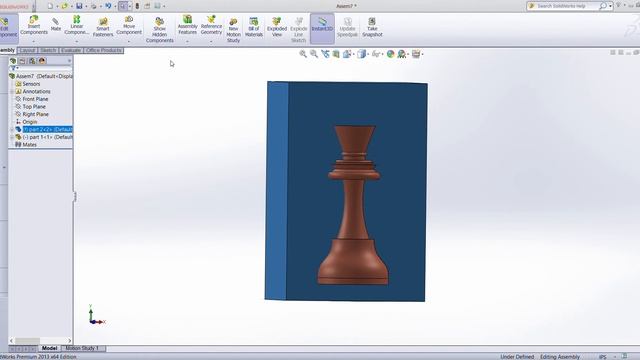Click the Section View icon

point(336,54)
